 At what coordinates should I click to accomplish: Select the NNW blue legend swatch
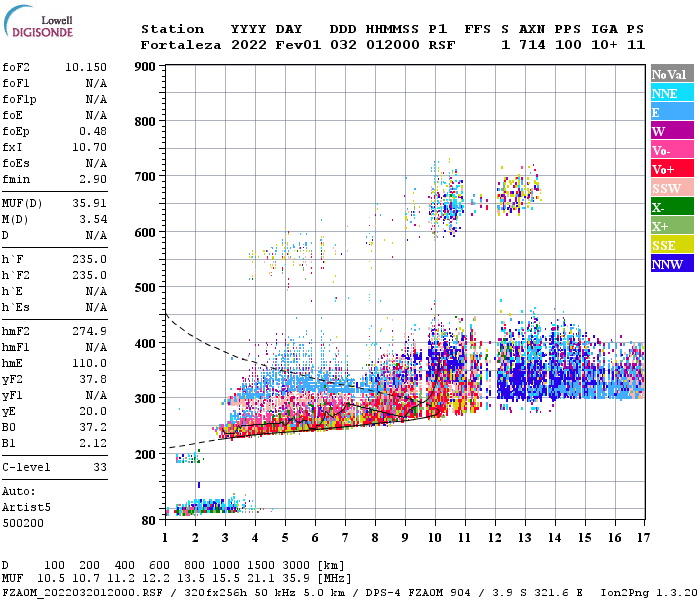(672, 263)
